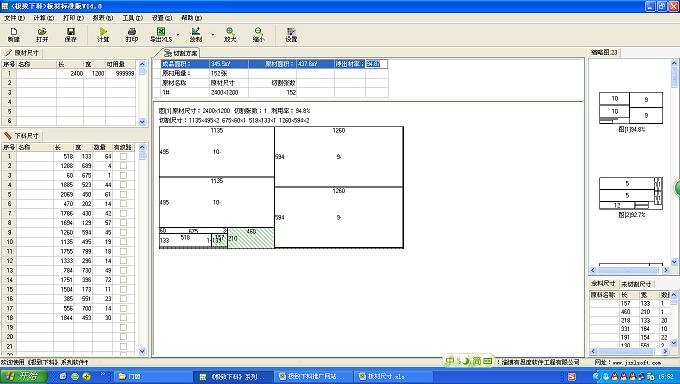The height and width of the screenshot is (384, 680).
Task: Export to XLS via 导出XLS icon
Action: pyautogui.click(x=161, y=35)
